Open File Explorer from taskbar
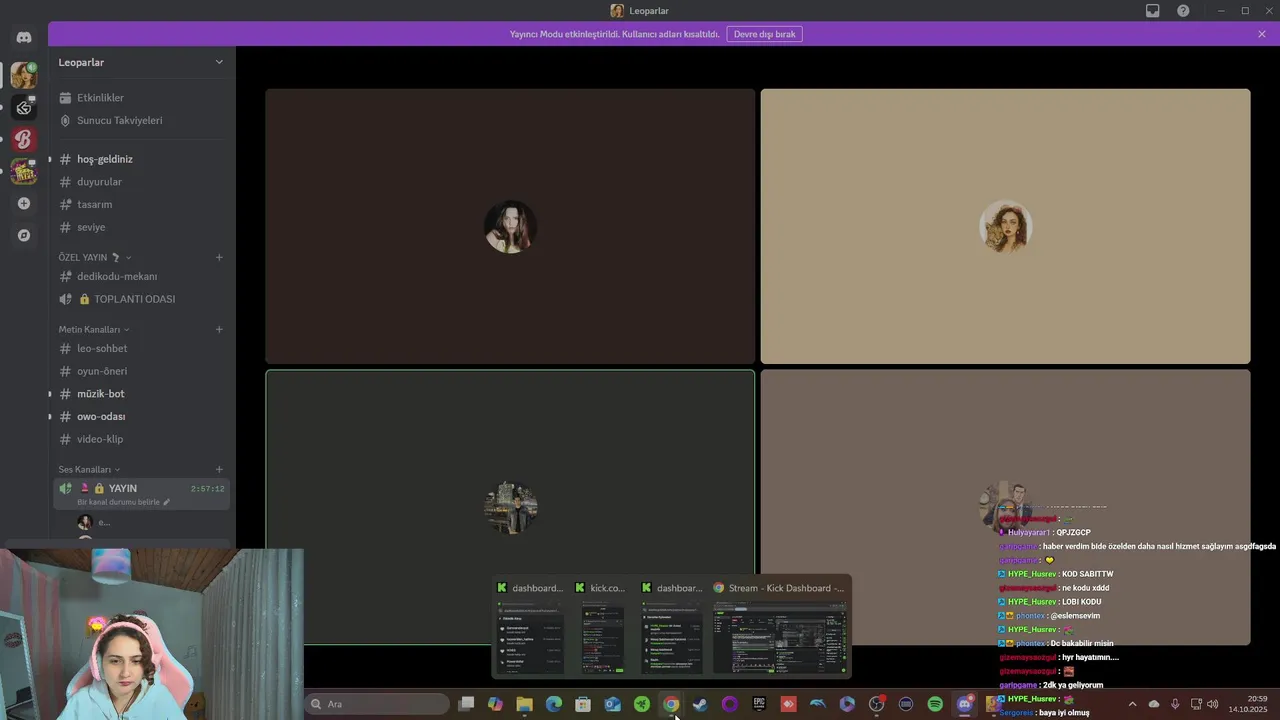The image size is (1280, 720). (524, 704)
